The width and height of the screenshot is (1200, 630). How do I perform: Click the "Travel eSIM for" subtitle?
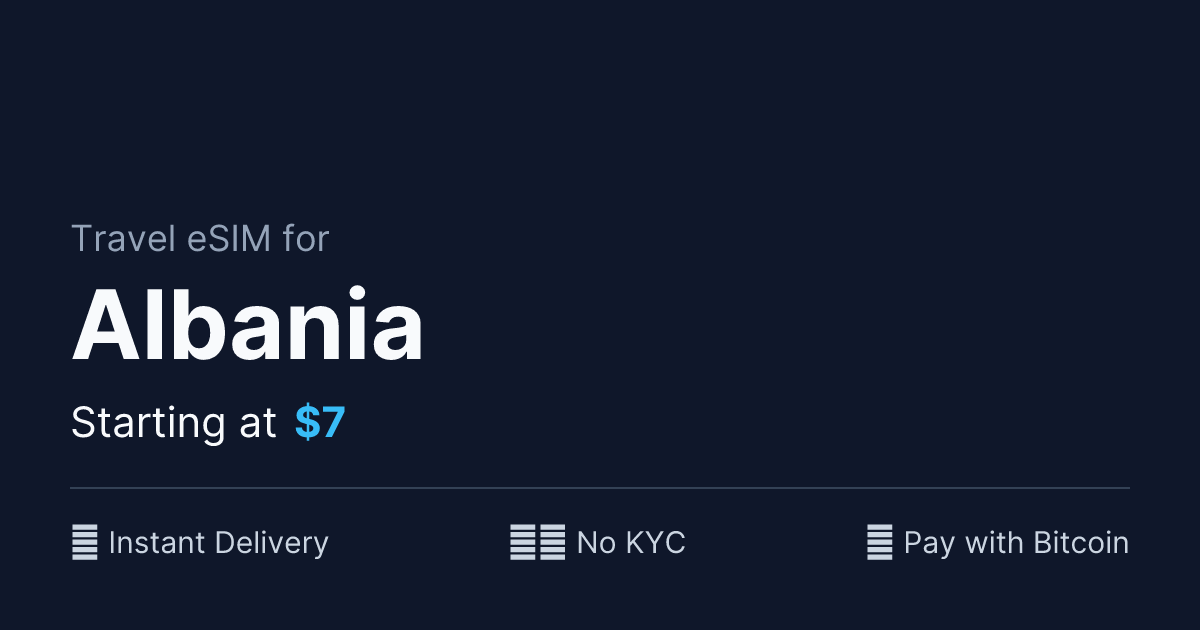(x=200, y=239)
